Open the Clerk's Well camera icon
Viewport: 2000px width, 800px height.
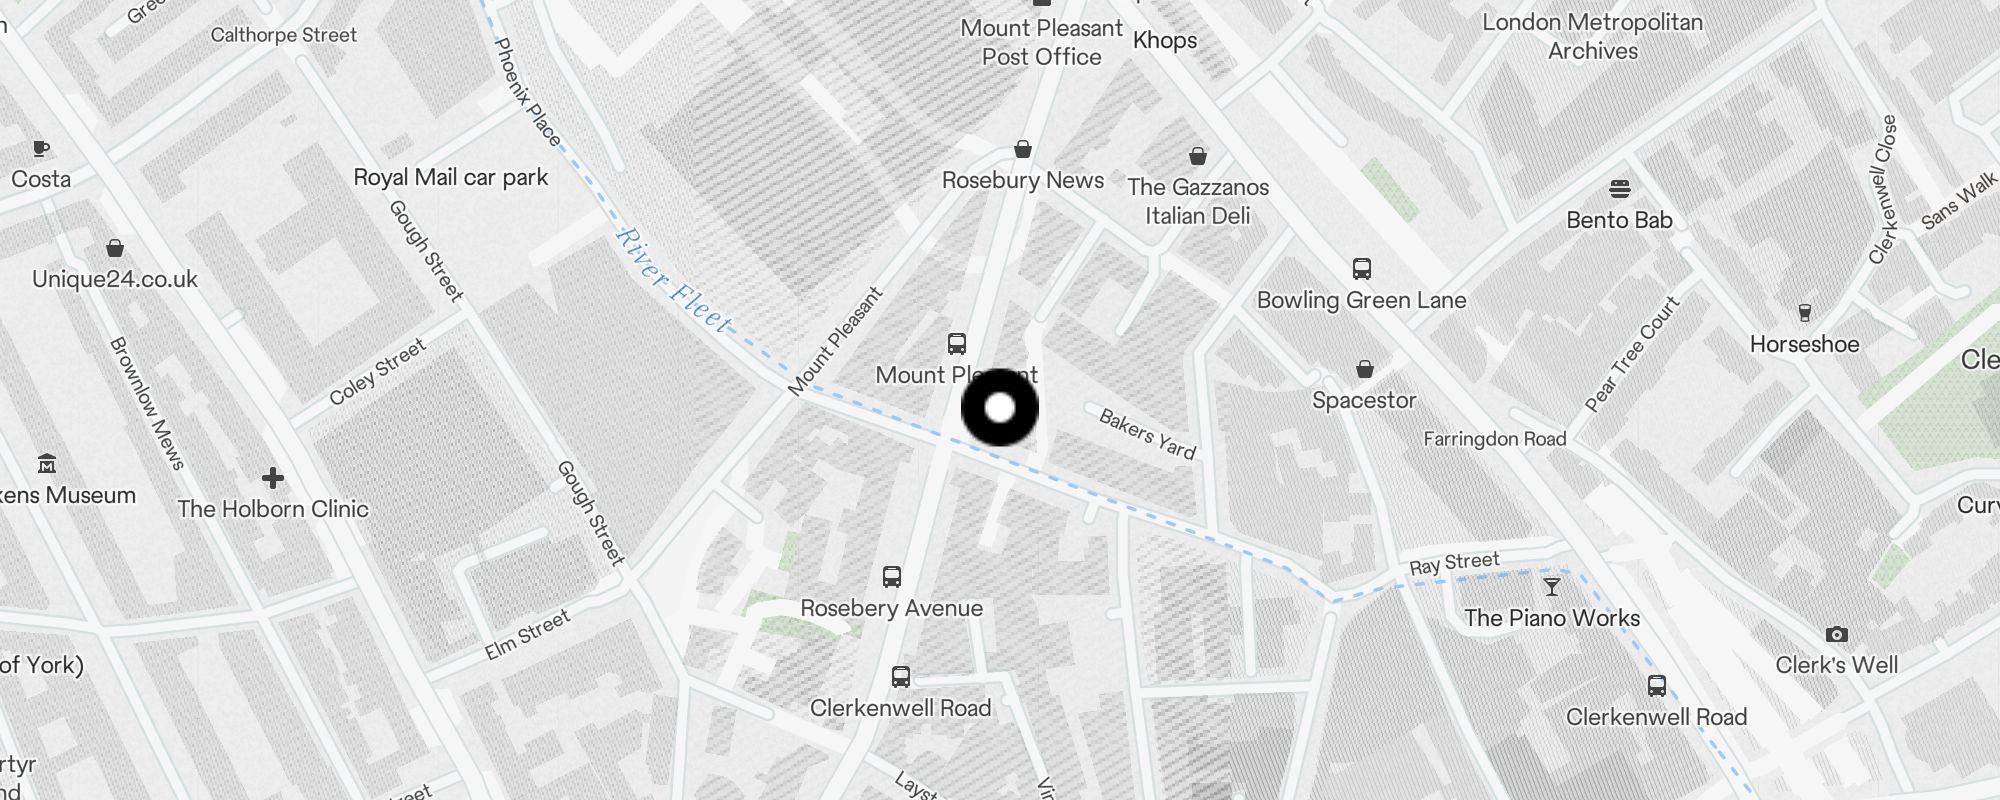(1836, 634)
